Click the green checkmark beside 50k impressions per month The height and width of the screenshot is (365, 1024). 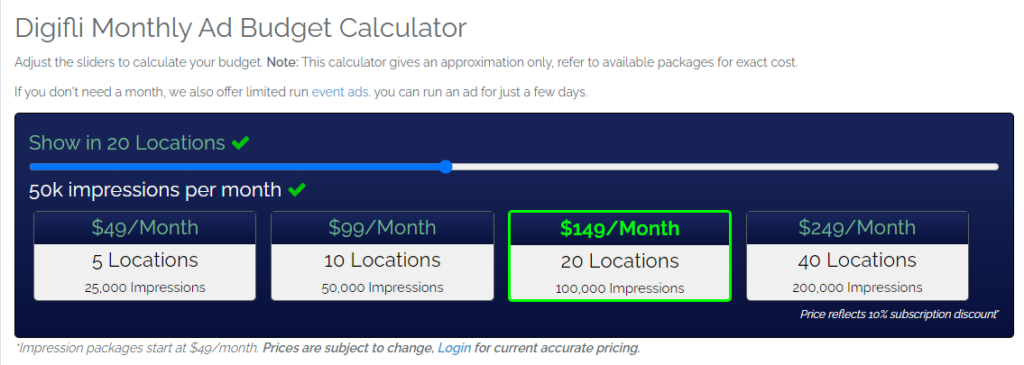[x=296, y=190]
